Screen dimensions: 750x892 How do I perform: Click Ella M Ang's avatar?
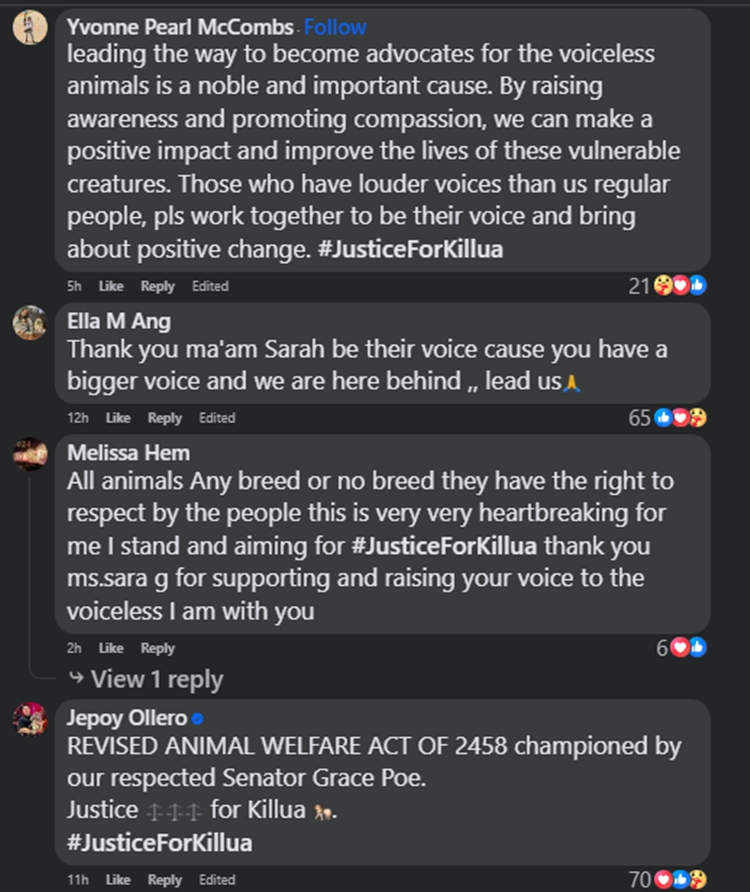pos(29,322)
